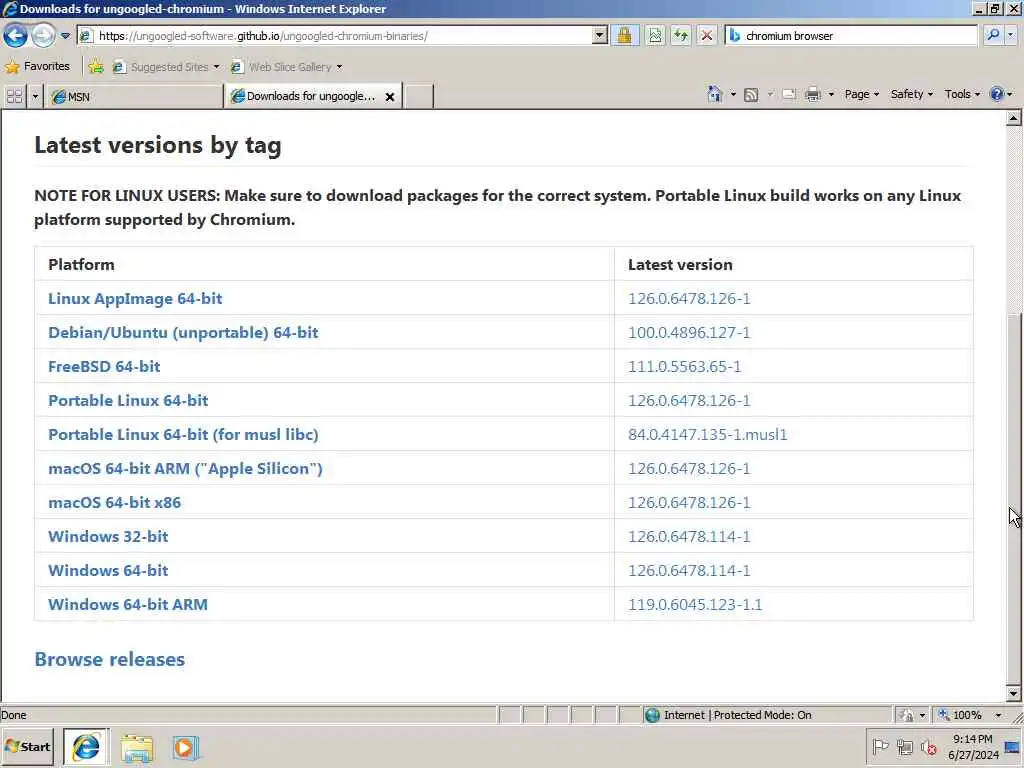
Task: Open the Favorites star button
Action: pos(37,67)
